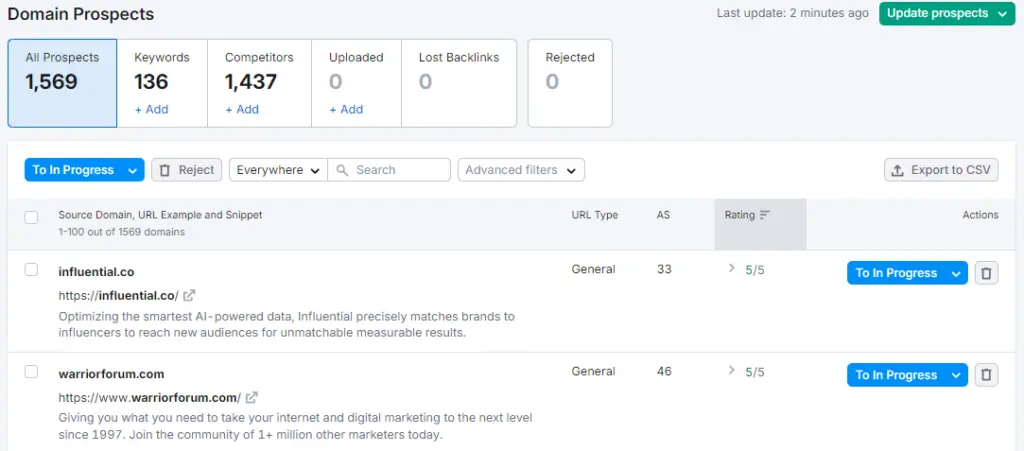
Task: Click Export to CSV button
Action: (941, 170)
